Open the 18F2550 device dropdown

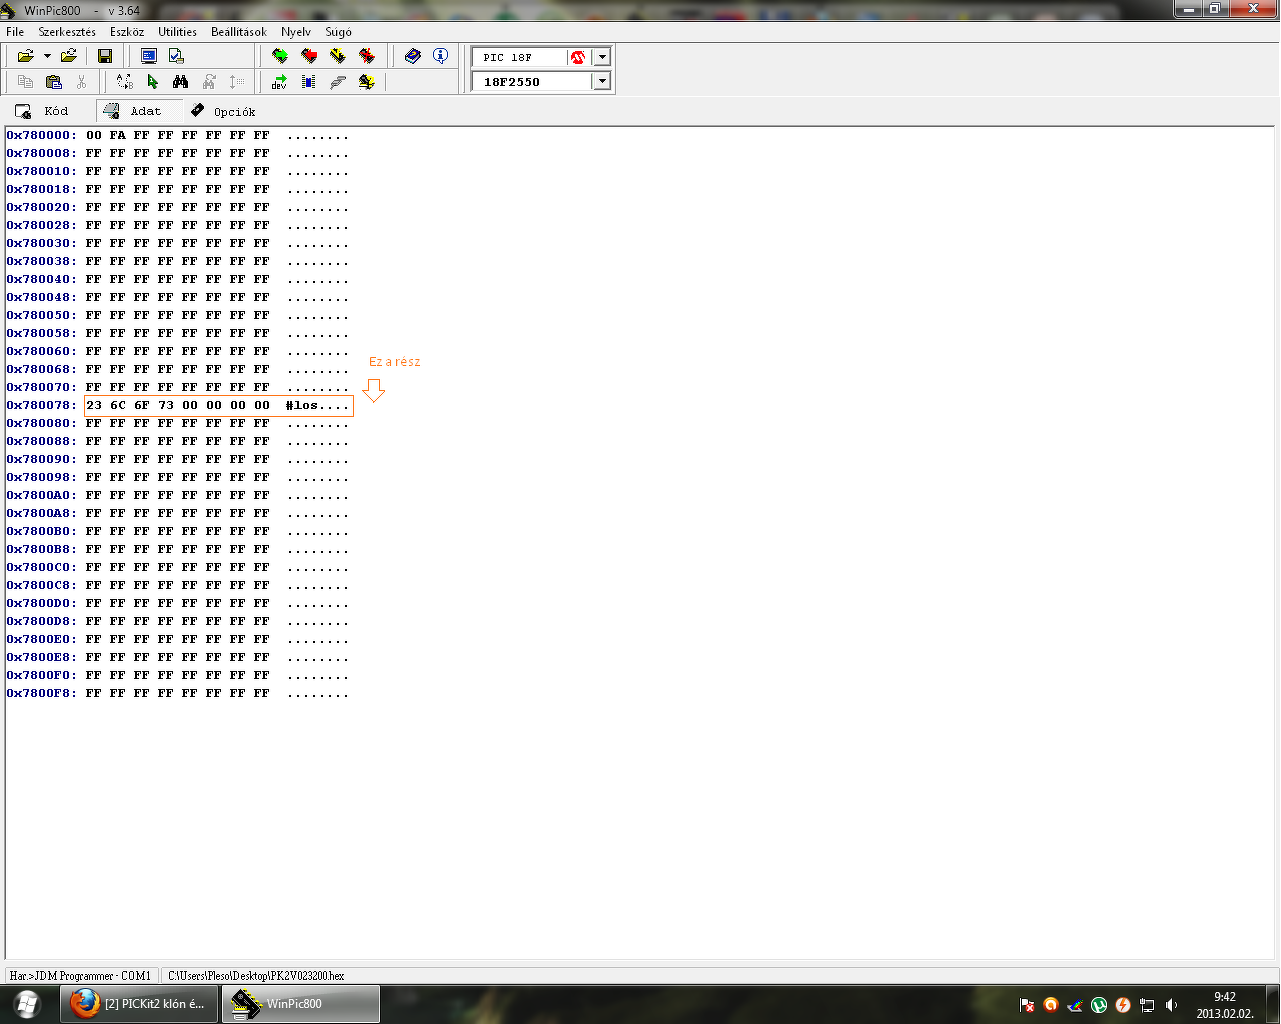click(x=602, y=81)
